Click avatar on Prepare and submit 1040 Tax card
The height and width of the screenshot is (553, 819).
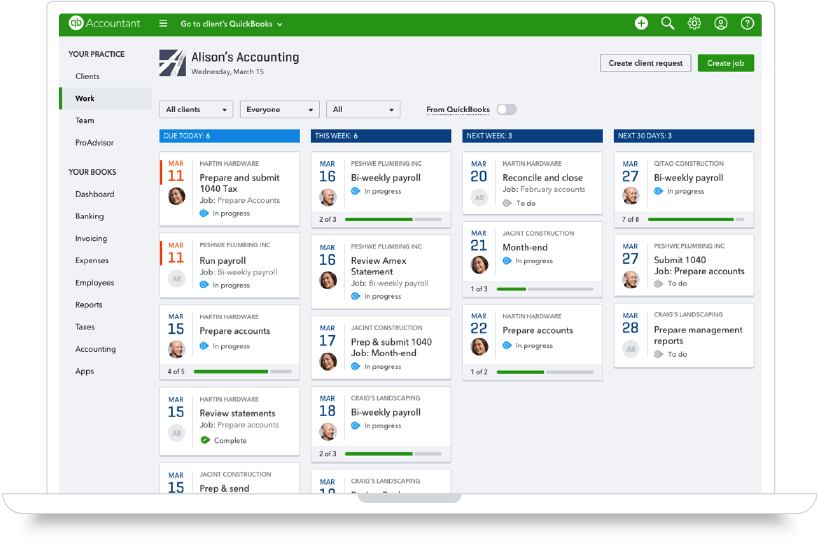[177, 196]
